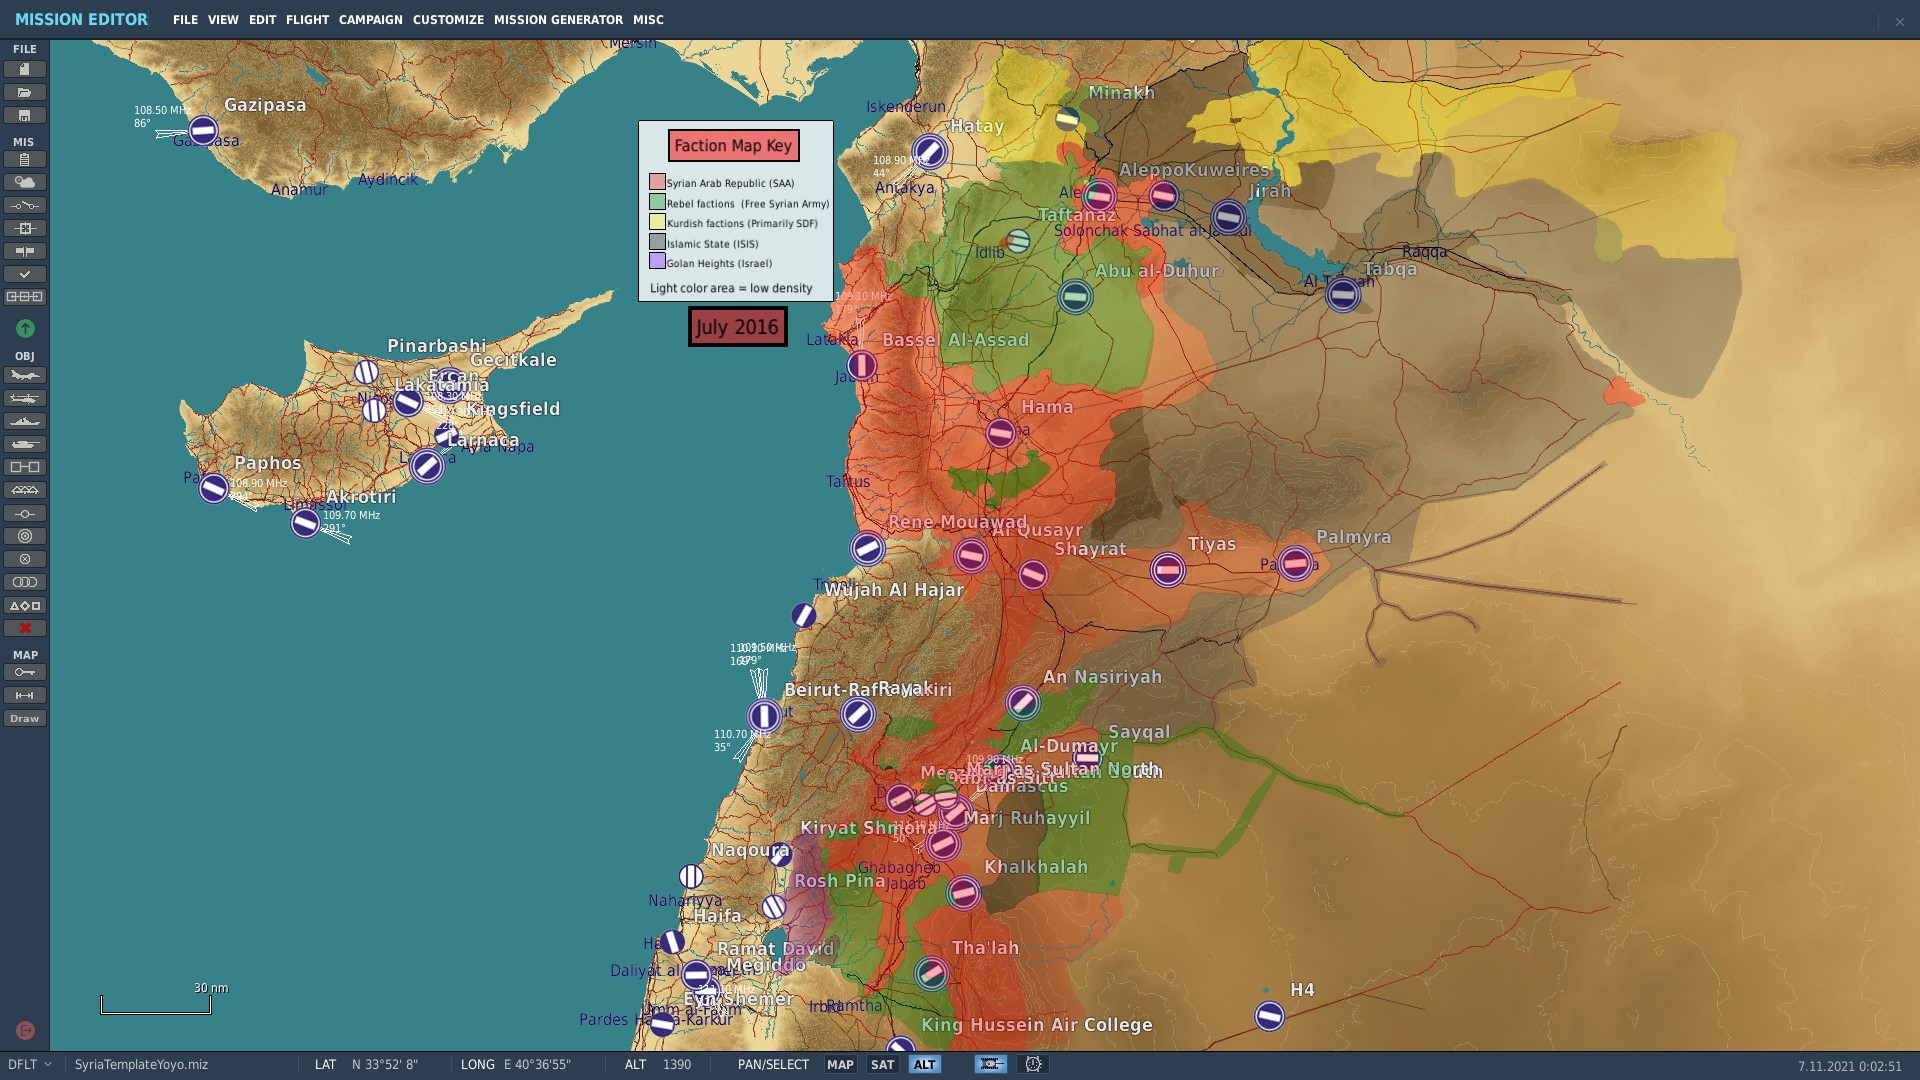
Task: Click the Draw button in MAP section
Action: pos(25,718)
